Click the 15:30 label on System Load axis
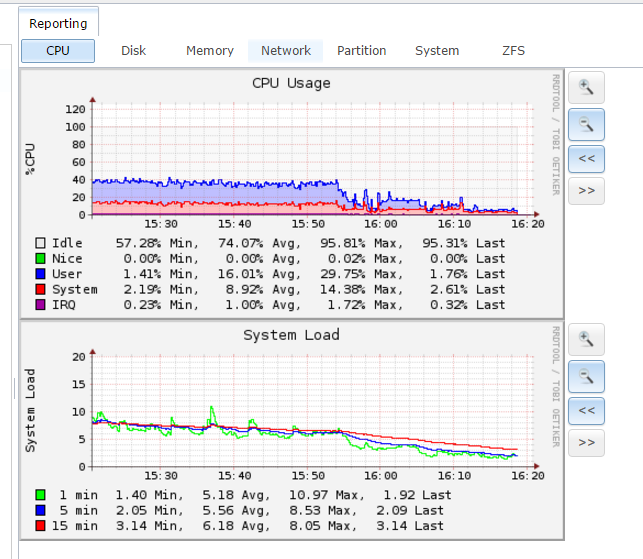643x559 pixels. click(161, 476)
